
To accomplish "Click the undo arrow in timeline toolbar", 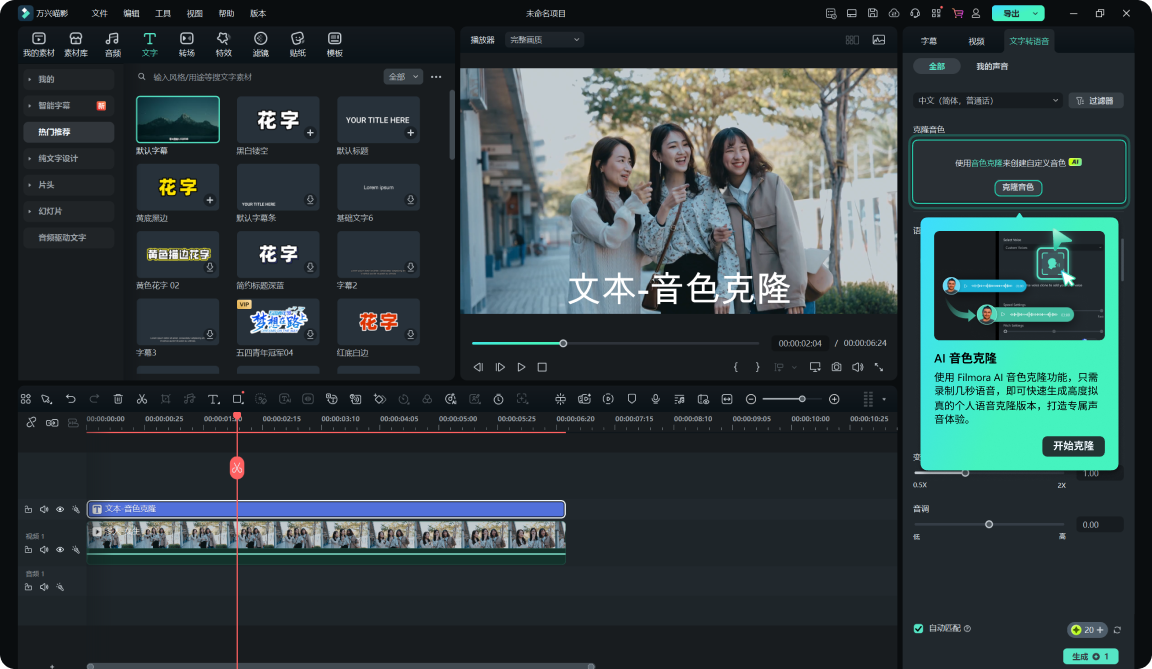I will 71,399.
